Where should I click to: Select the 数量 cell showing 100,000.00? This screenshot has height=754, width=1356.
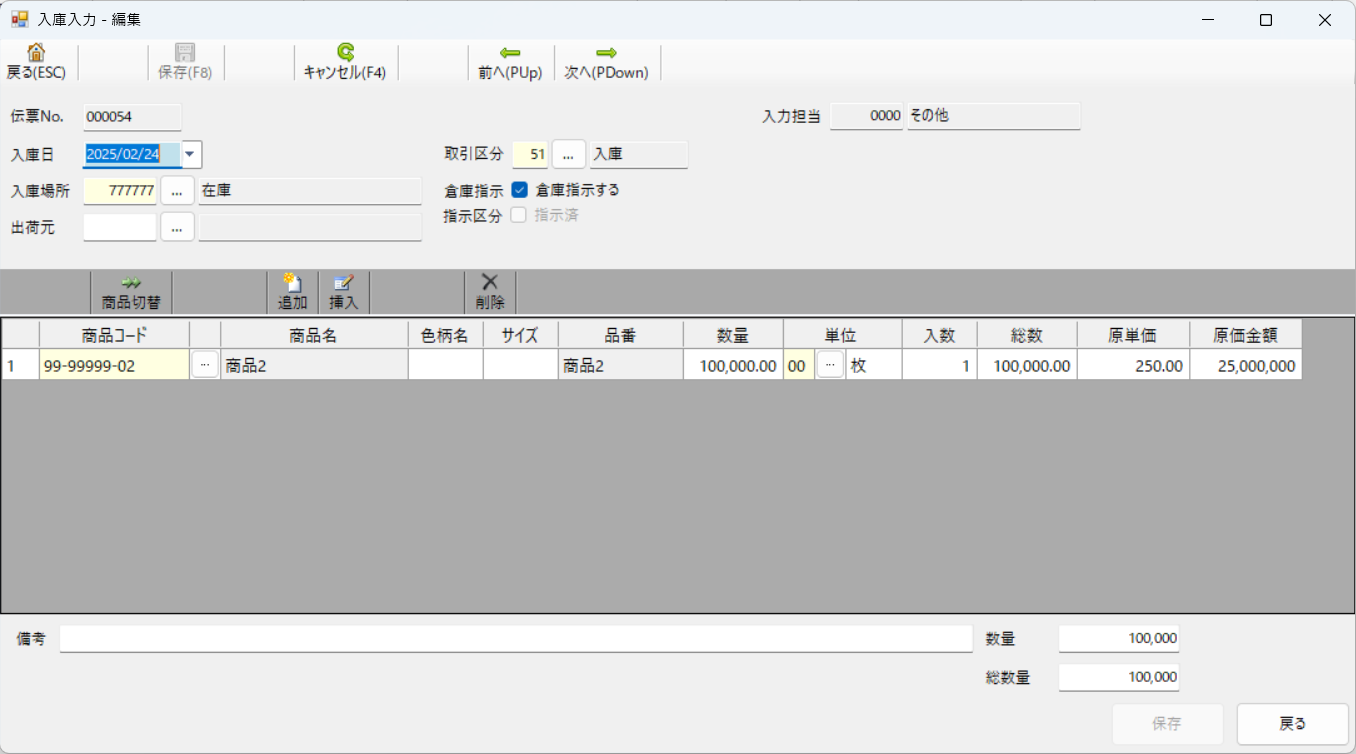click(733, 366)
